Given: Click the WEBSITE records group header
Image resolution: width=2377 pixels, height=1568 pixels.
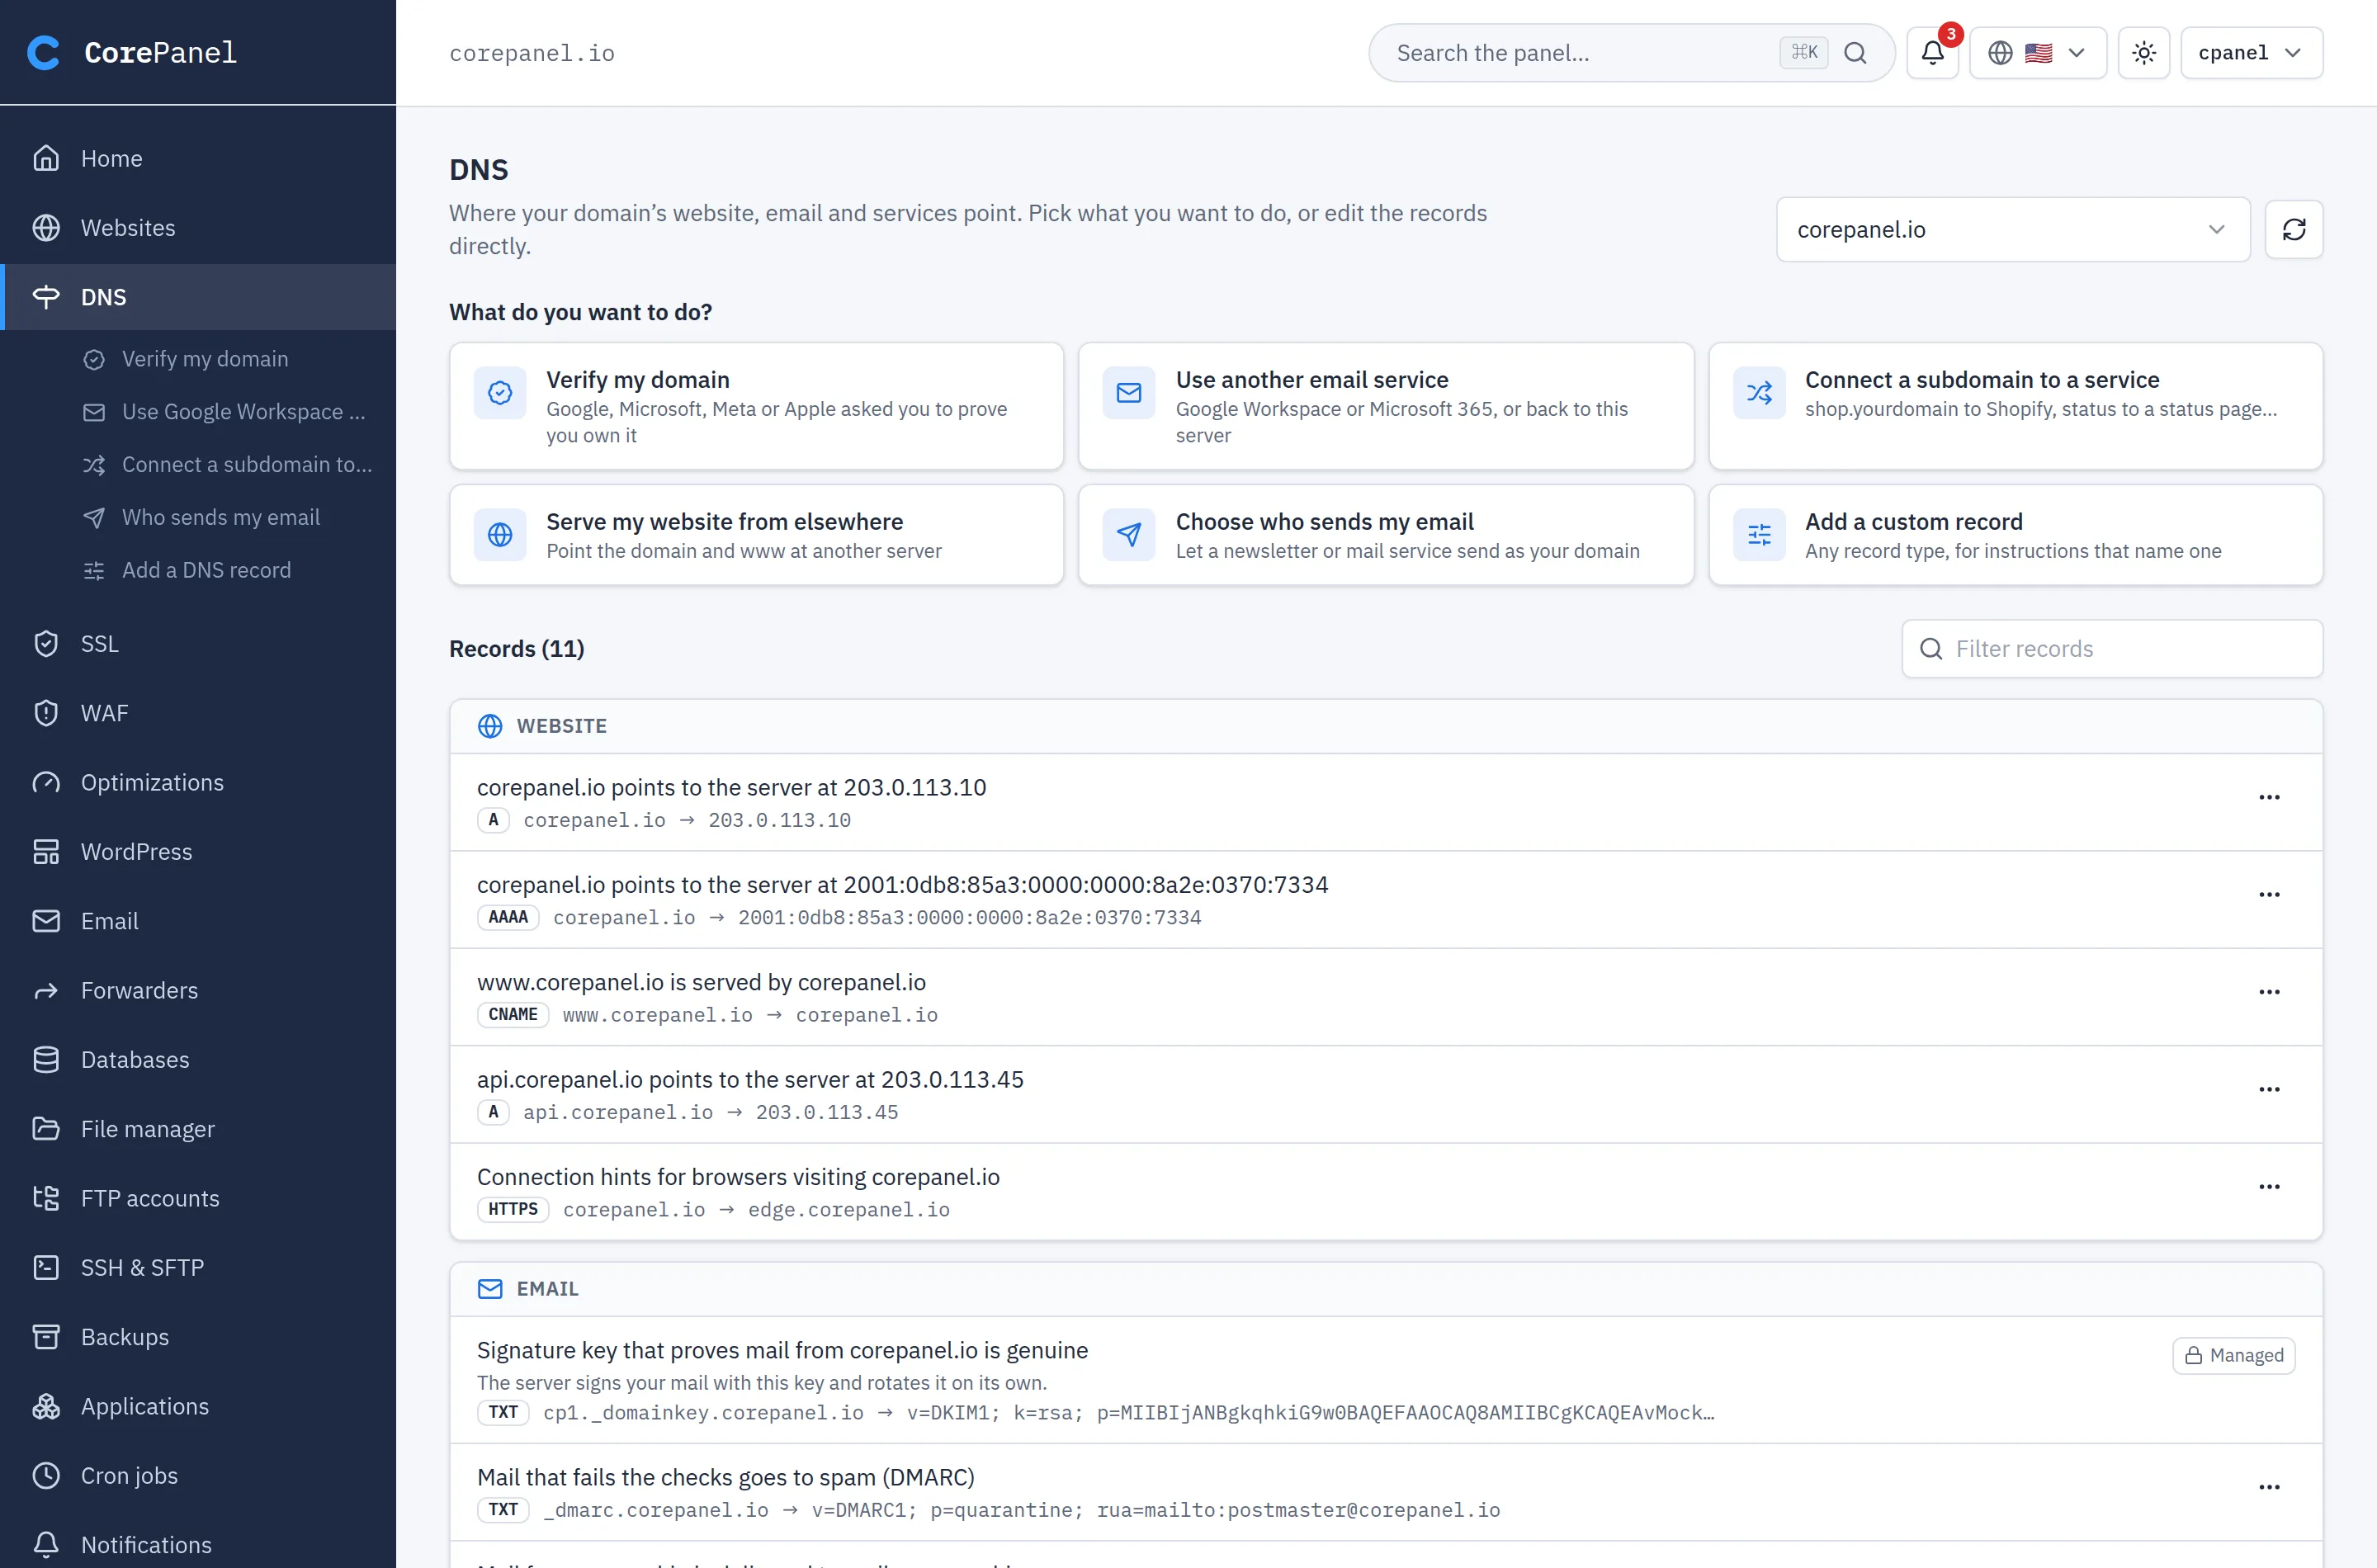Looking at the screenshot, I should [1386, 727].
